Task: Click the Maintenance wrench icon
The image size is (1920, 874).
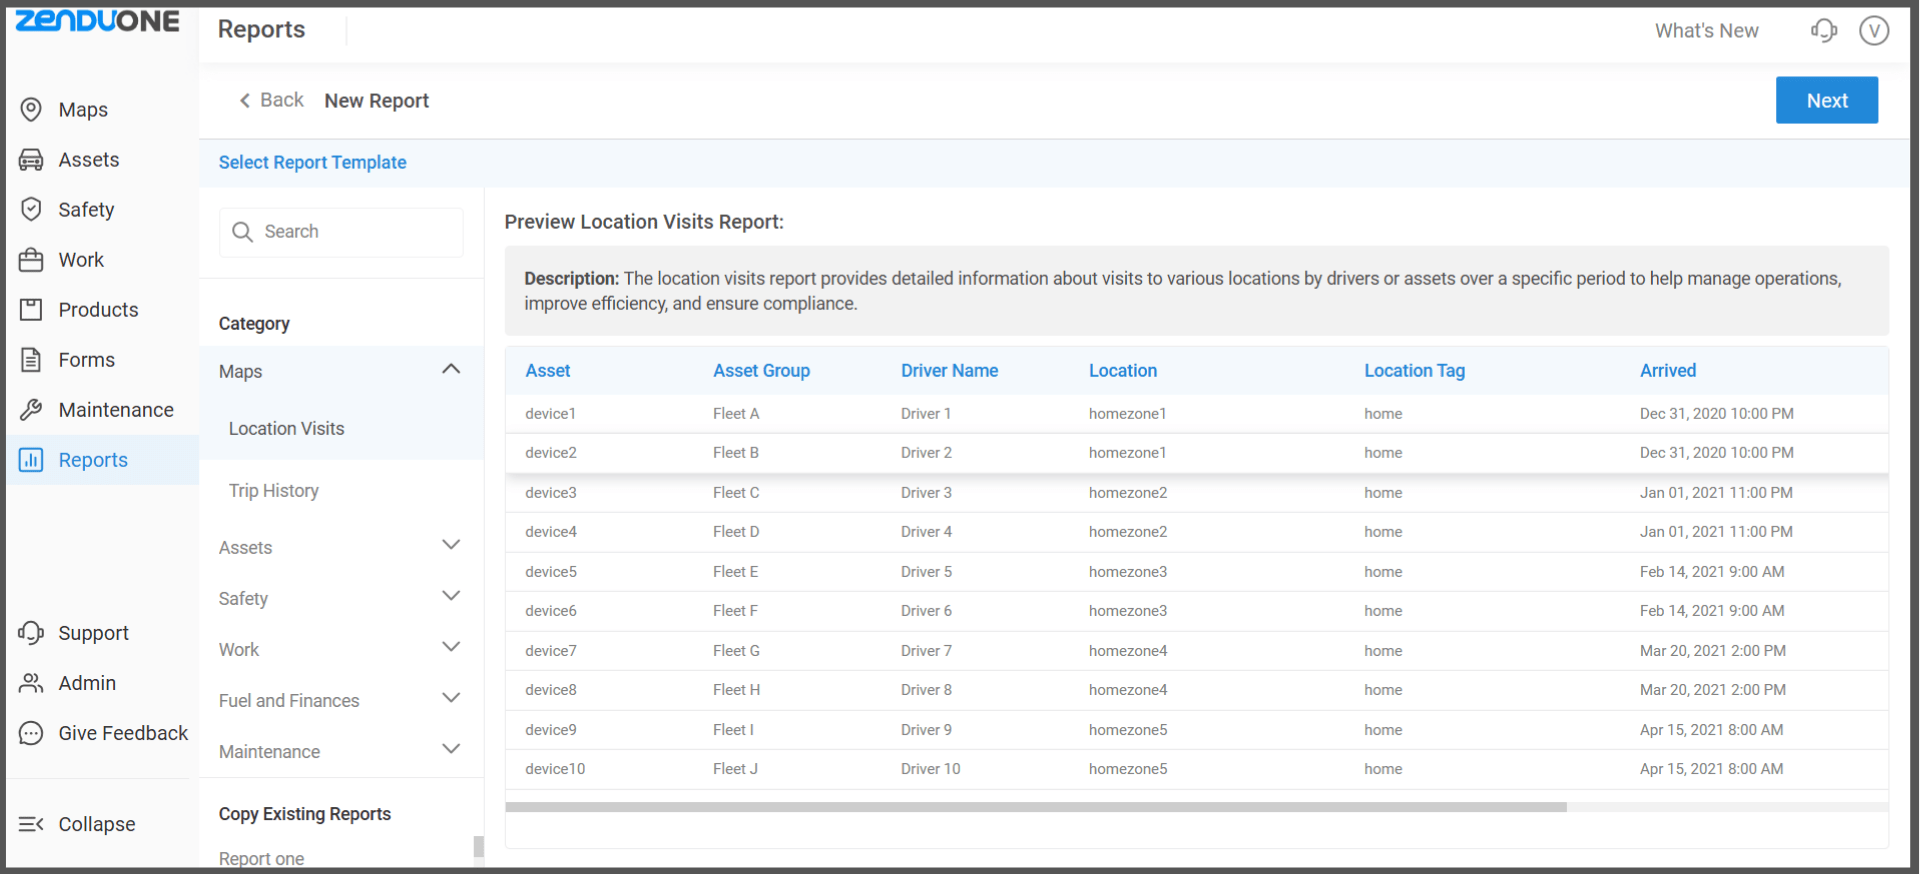Action: click(x=31, y=410)
